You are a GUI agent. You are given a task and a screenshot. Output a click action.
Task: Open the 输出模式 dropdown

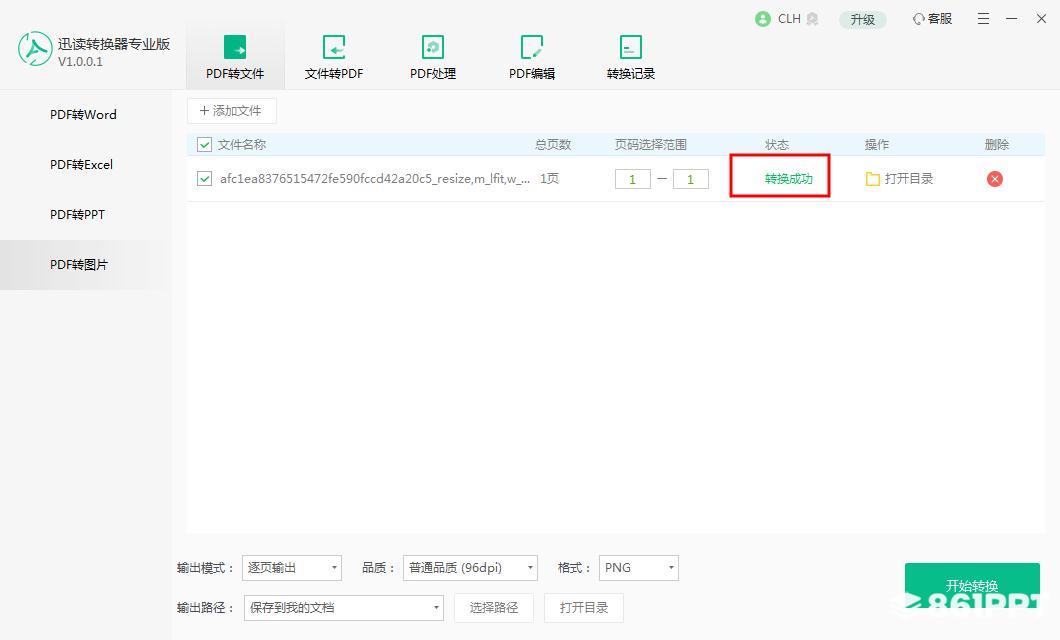point(292,568)
